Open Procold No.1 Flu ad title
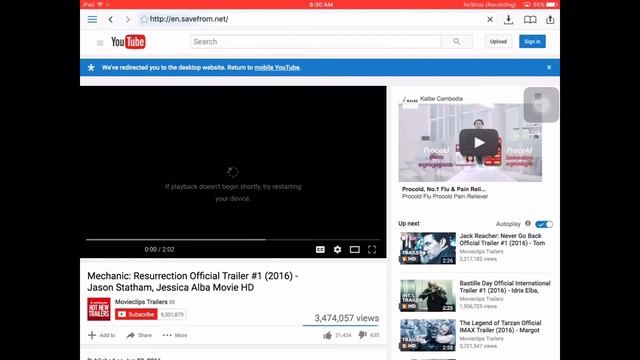This screenshot has height=360, width=640. coord(444,189)
